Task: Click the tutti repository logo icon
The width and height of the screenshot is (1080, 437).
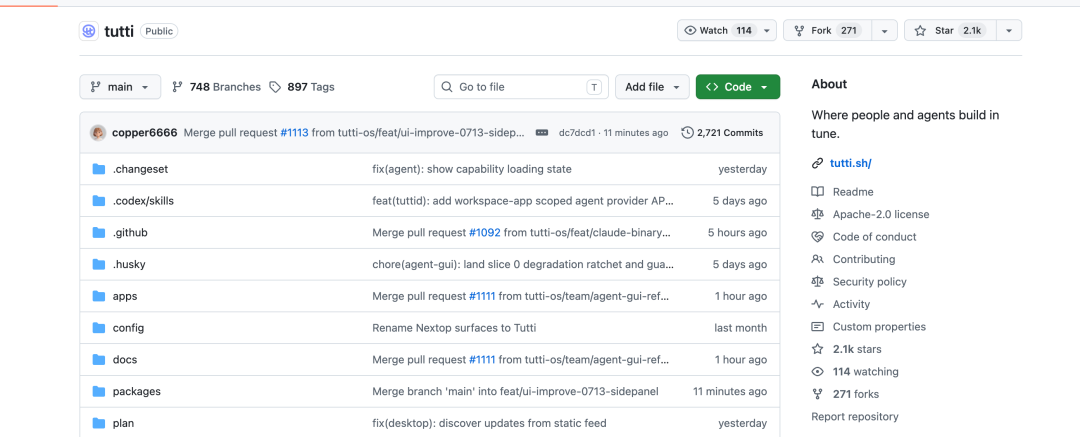Action: point(89,31)
